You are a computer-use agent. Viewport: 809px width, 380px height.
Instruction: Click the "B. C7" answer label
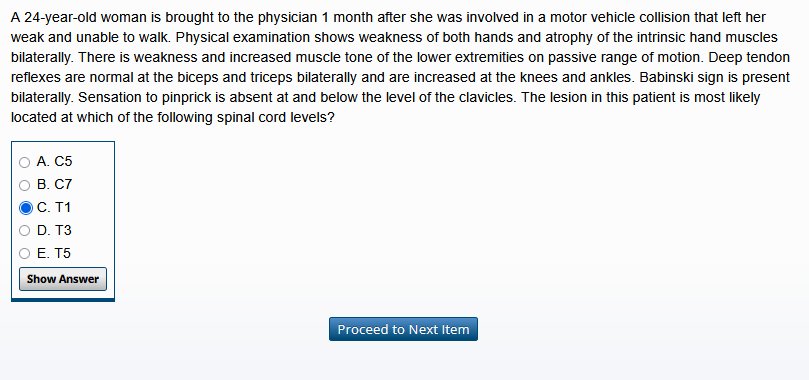[54, 185]
